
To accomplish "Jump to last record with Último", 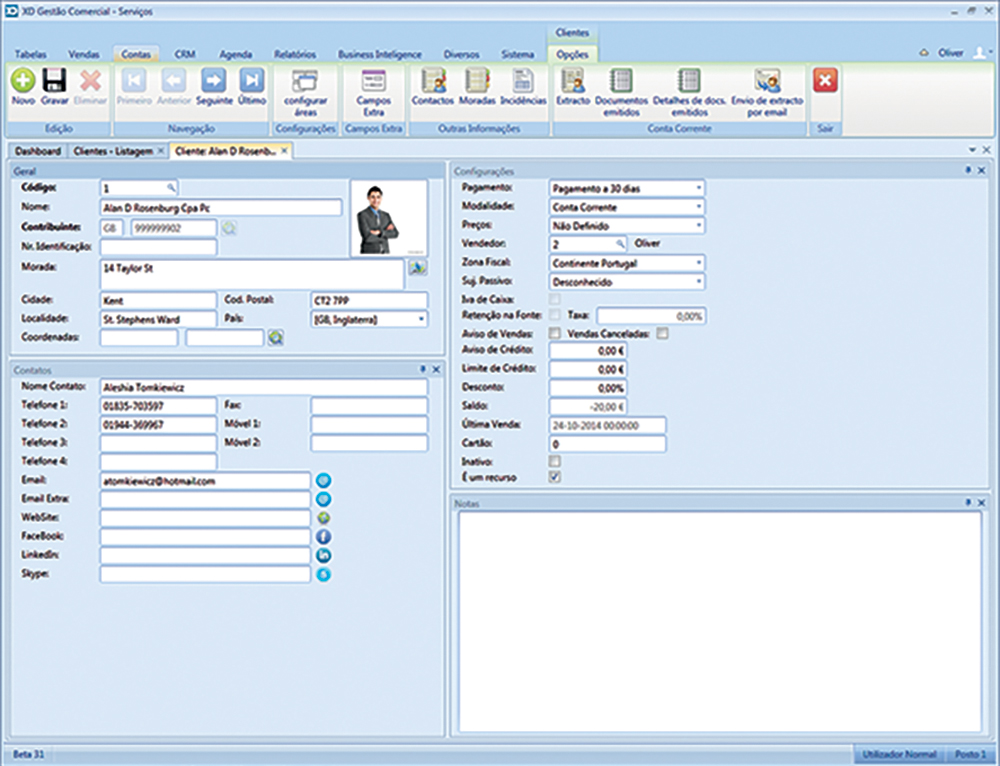I will point(252,82).
